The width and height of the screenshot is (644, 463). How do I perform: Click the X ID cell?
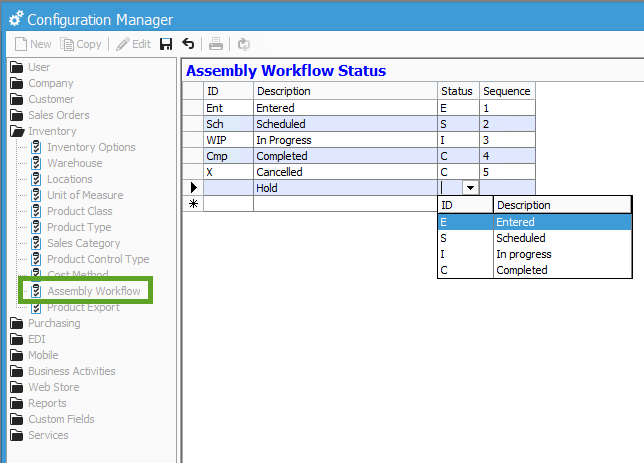228,172
